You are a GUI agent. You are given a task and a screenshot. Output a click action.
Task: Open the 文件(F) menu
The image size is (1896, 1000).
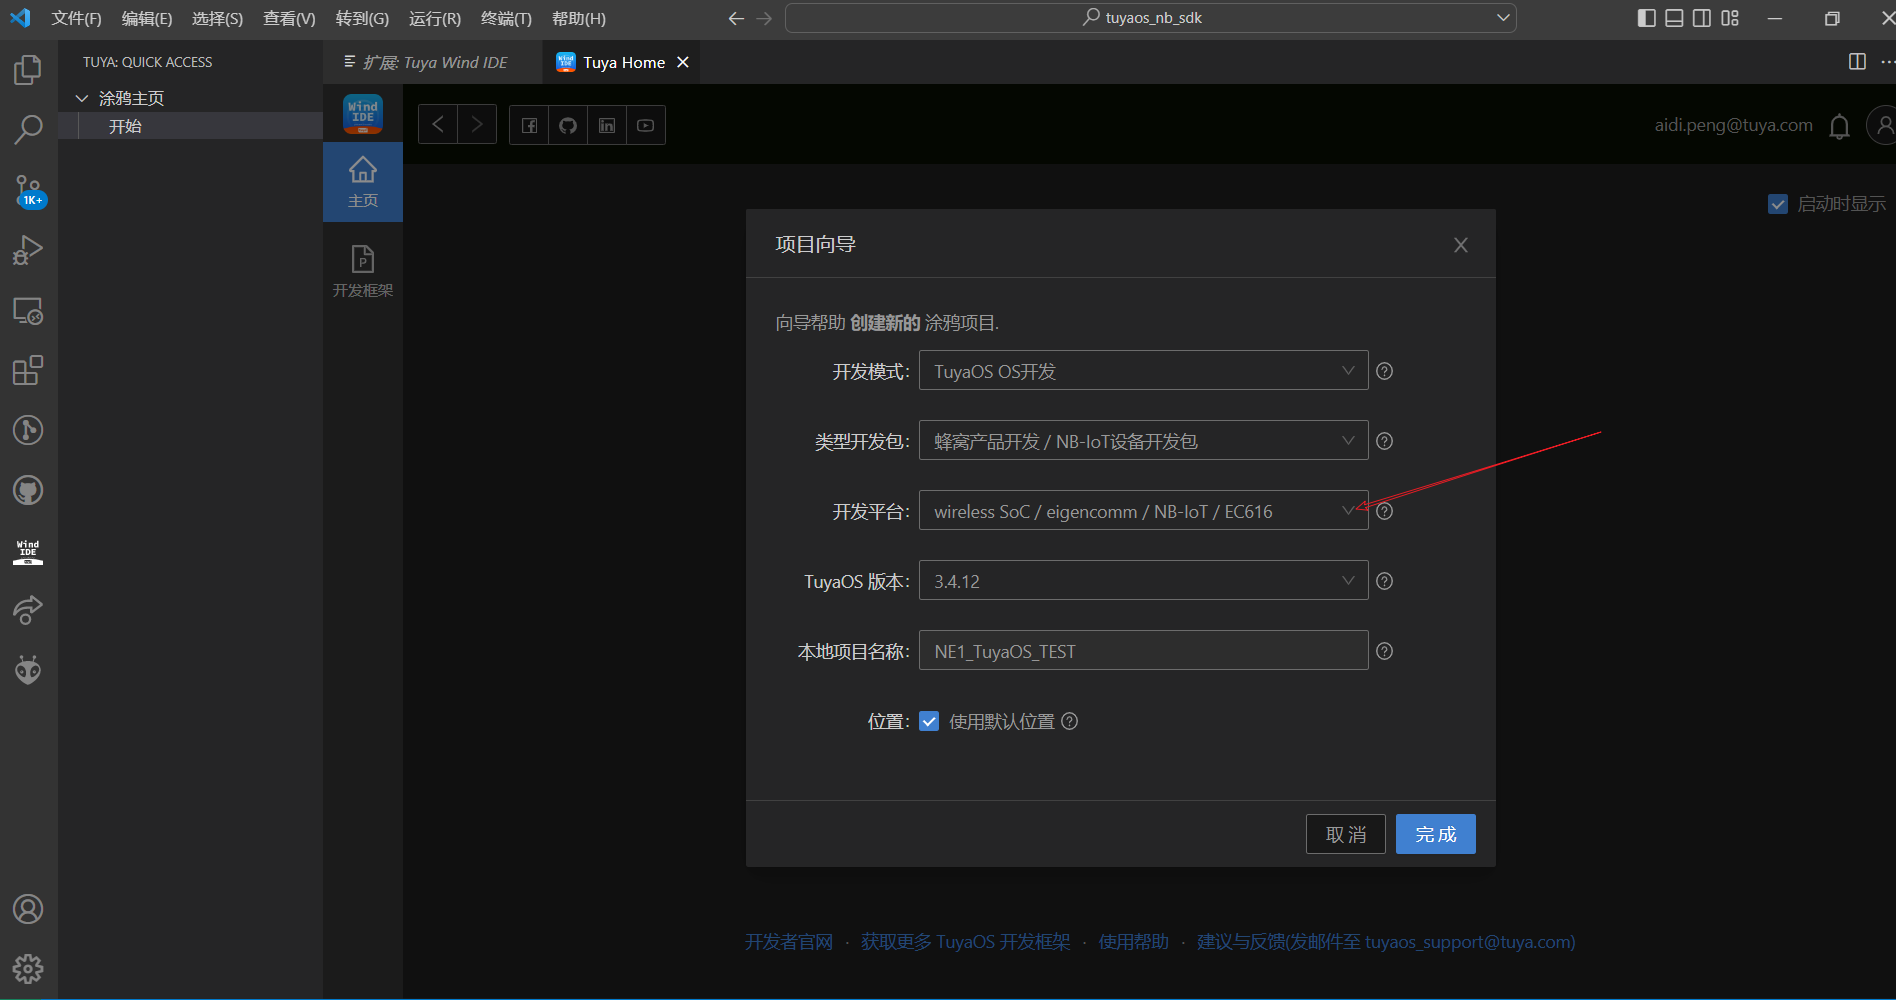coord(76,18)
